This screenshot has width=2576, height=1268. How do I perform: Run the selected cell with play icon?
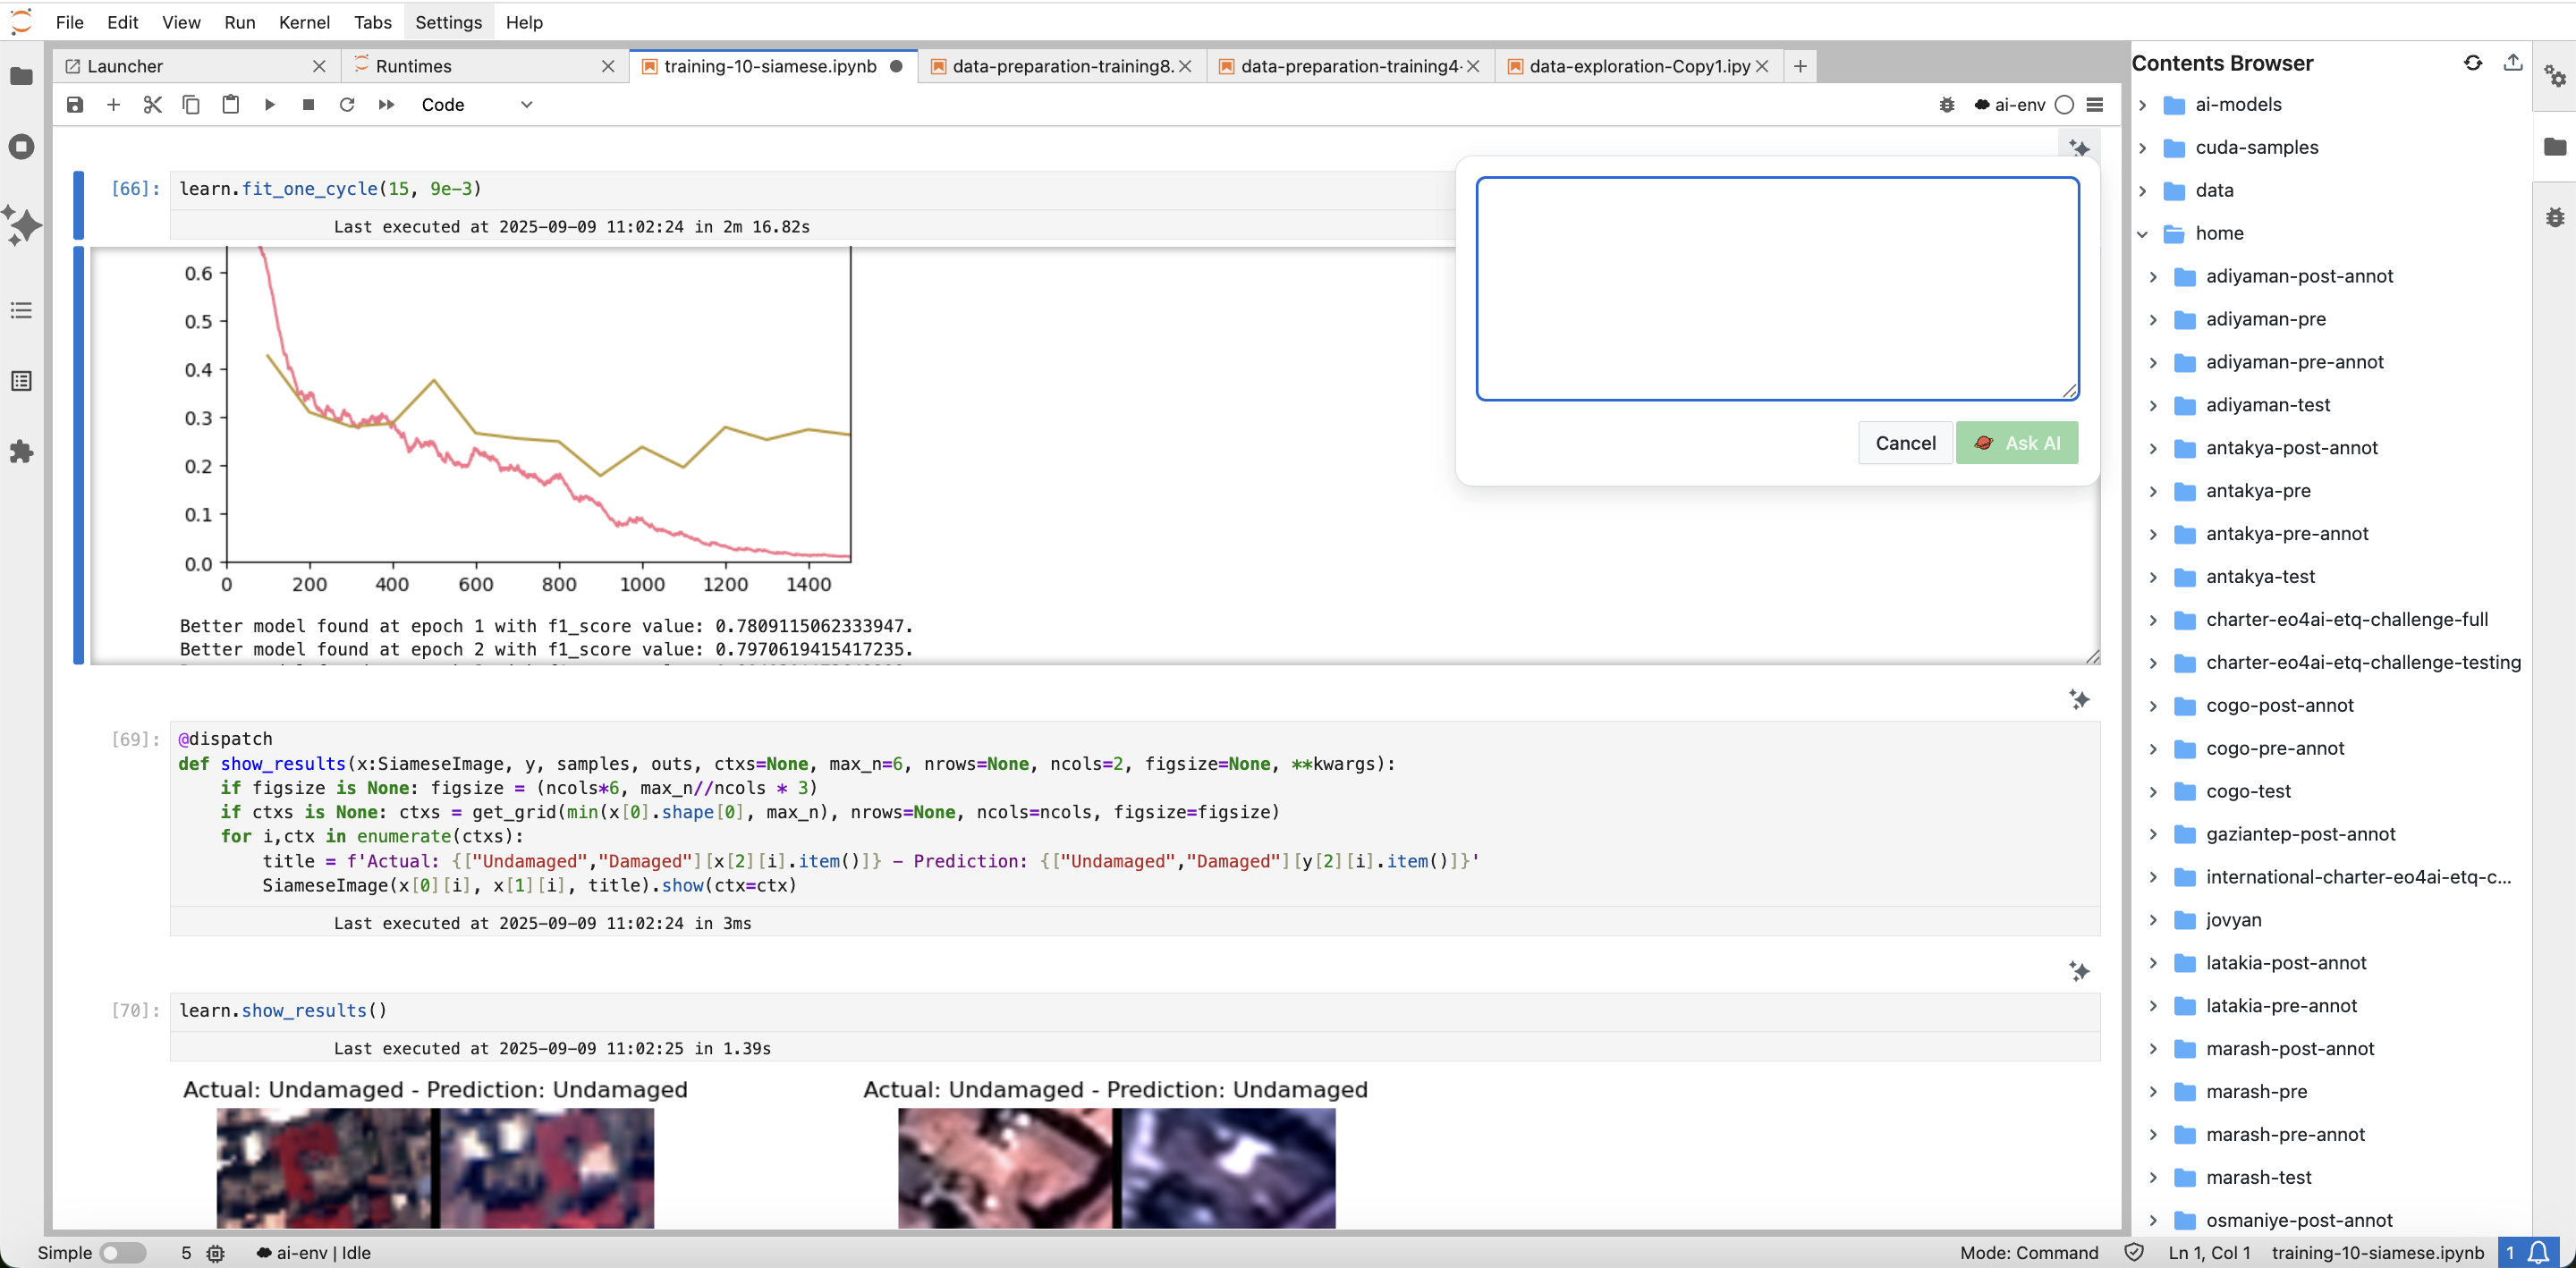(x=269, y=105)
